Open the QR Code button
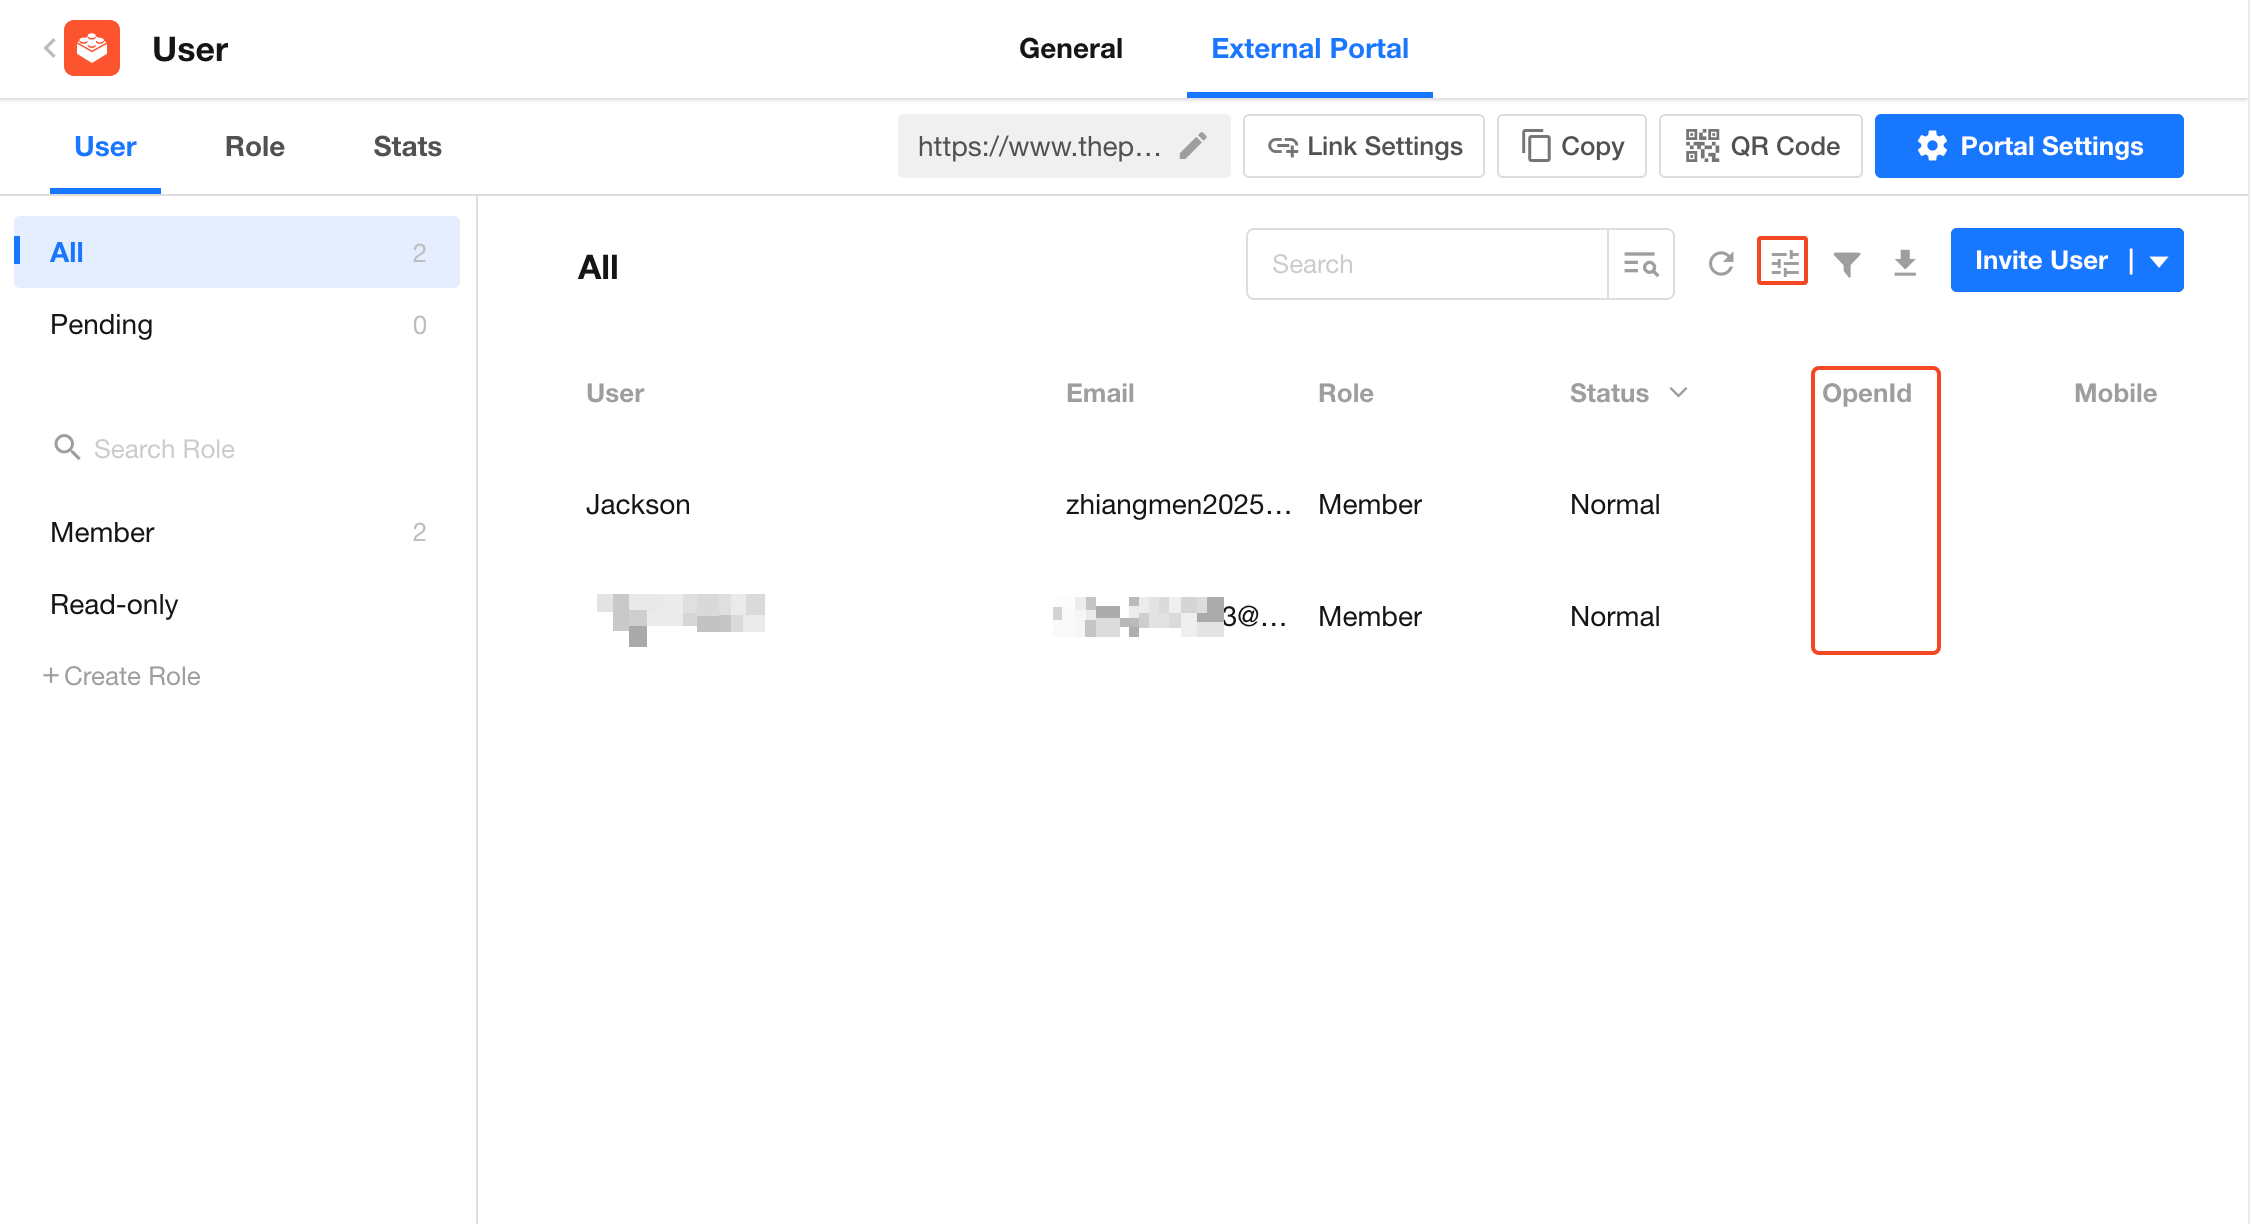This screenshot has width=2250, height=1224. 1760,146
